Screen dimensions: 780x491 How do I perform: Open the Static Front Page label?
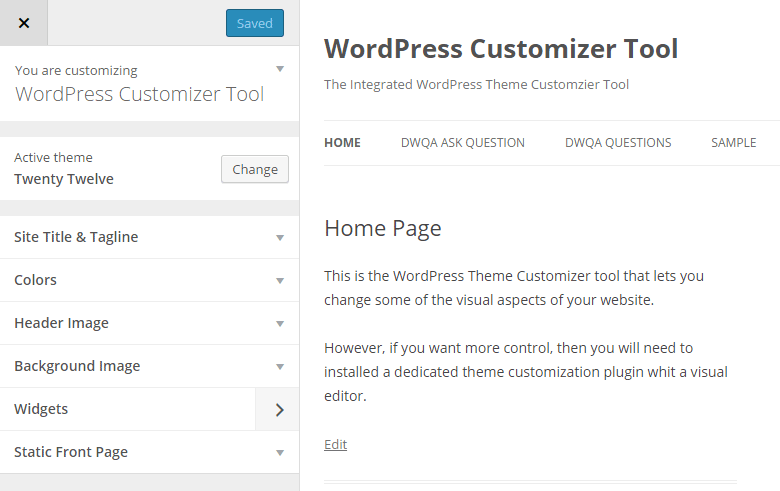(x=71, y=452)
